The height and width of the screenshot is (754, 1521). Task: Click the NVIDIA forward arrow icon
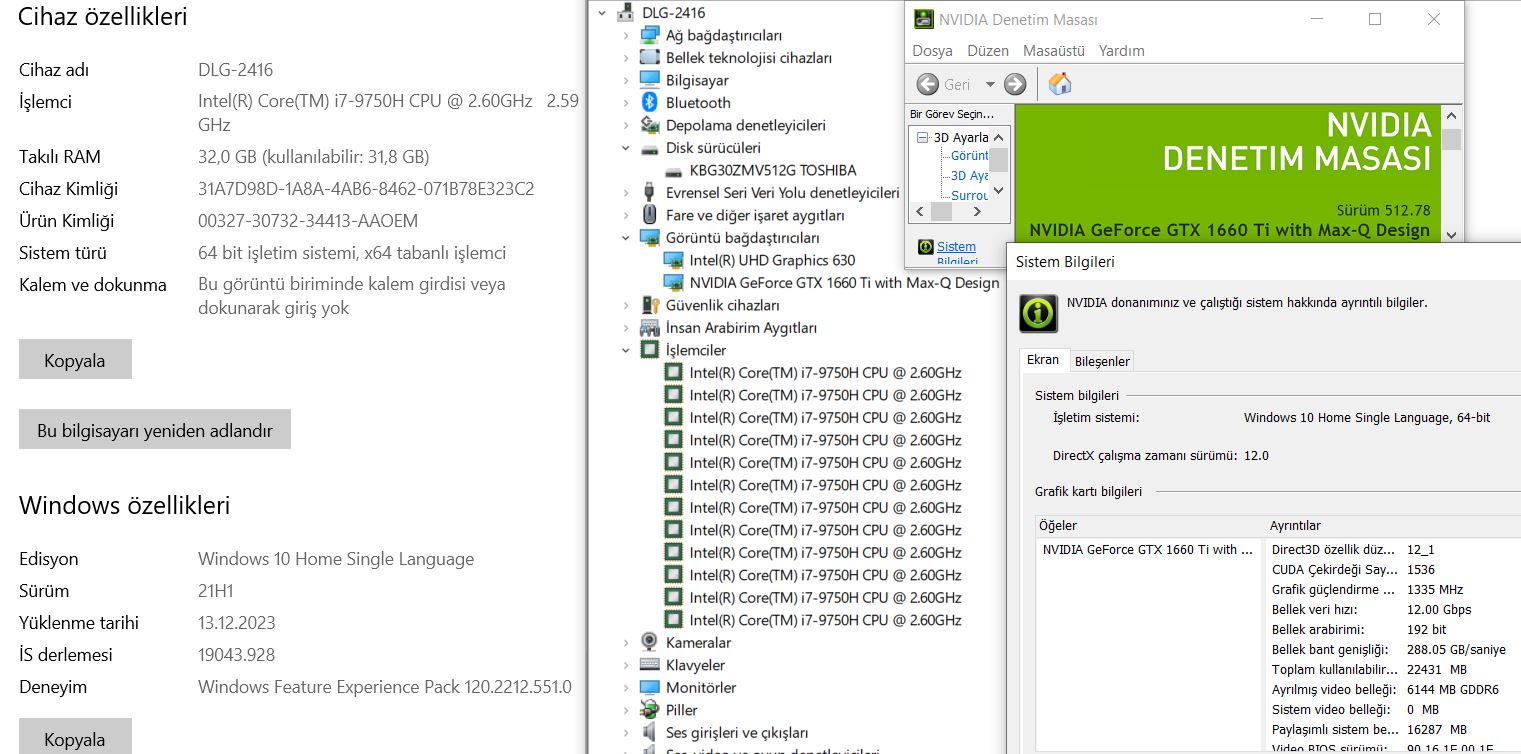[1015, 84]
